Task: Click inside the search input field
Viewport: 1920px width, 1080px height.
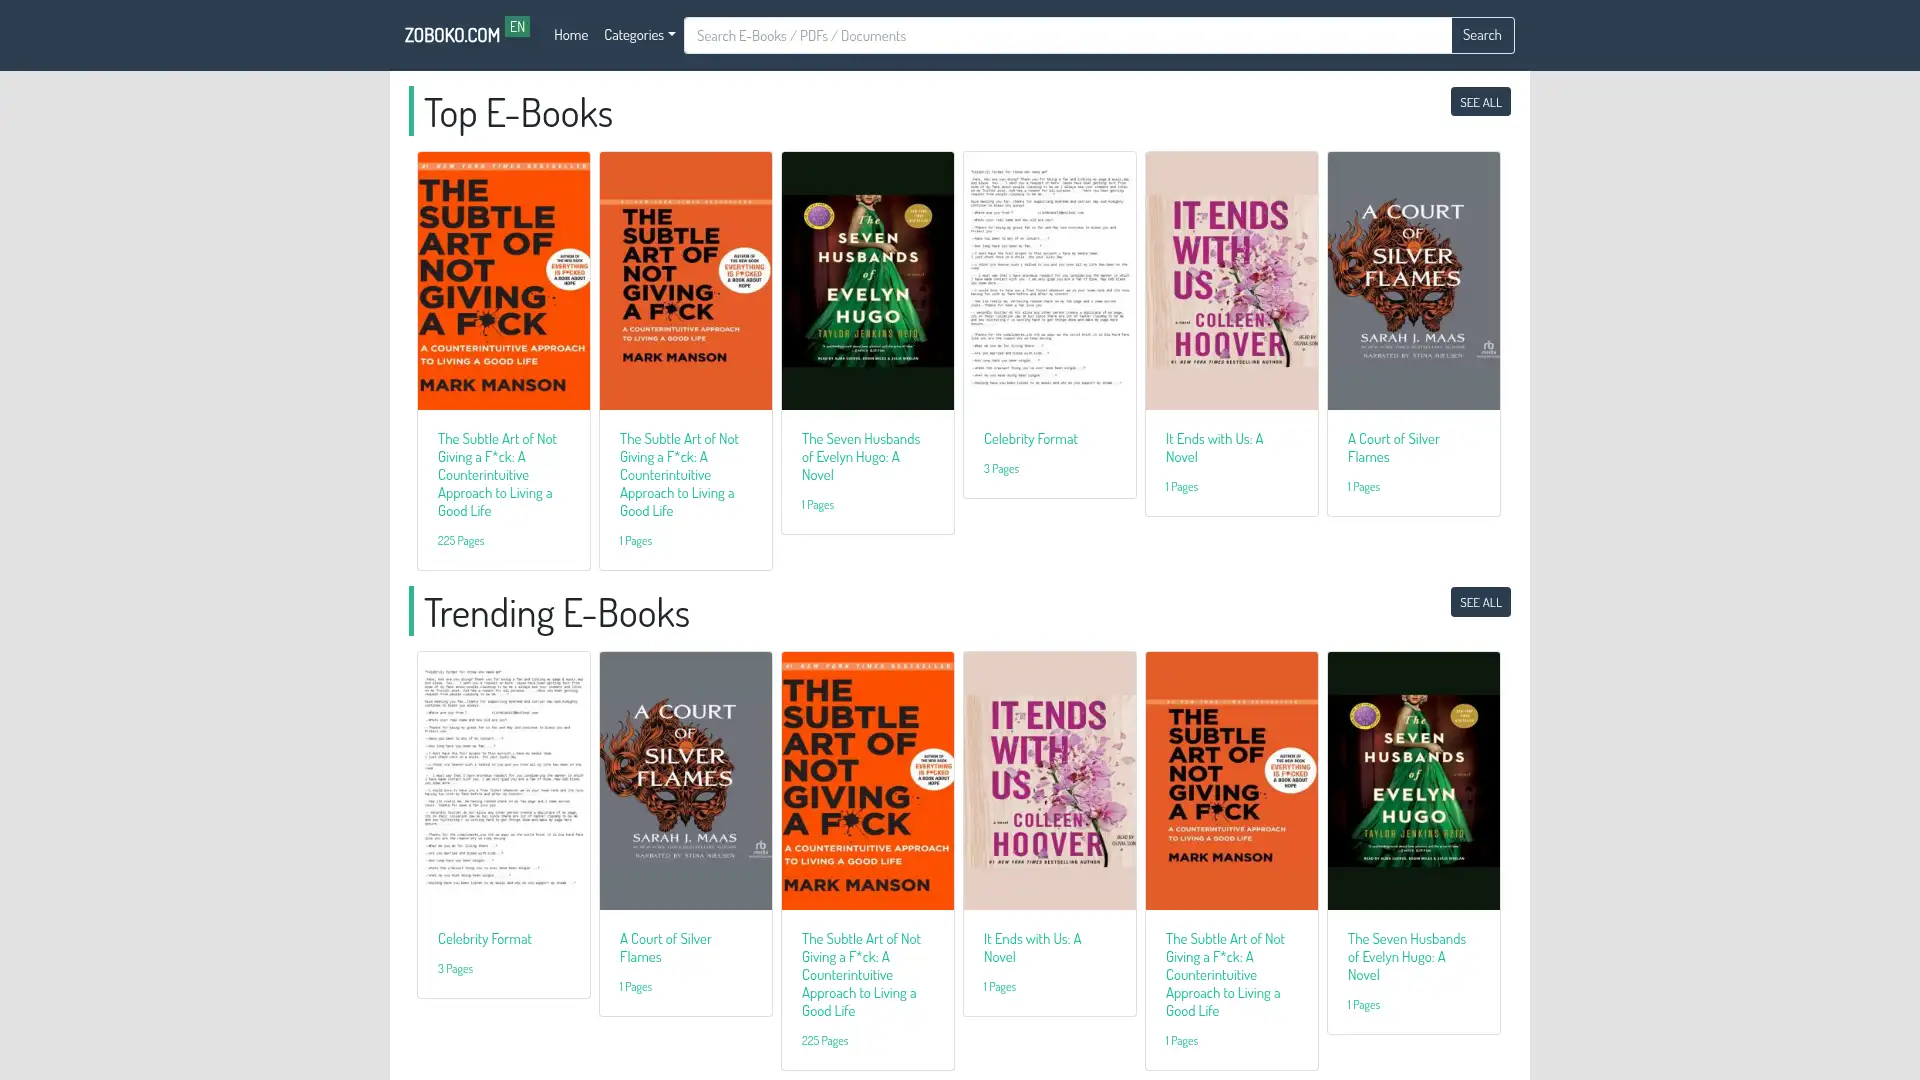Action: coord(1000,35)
